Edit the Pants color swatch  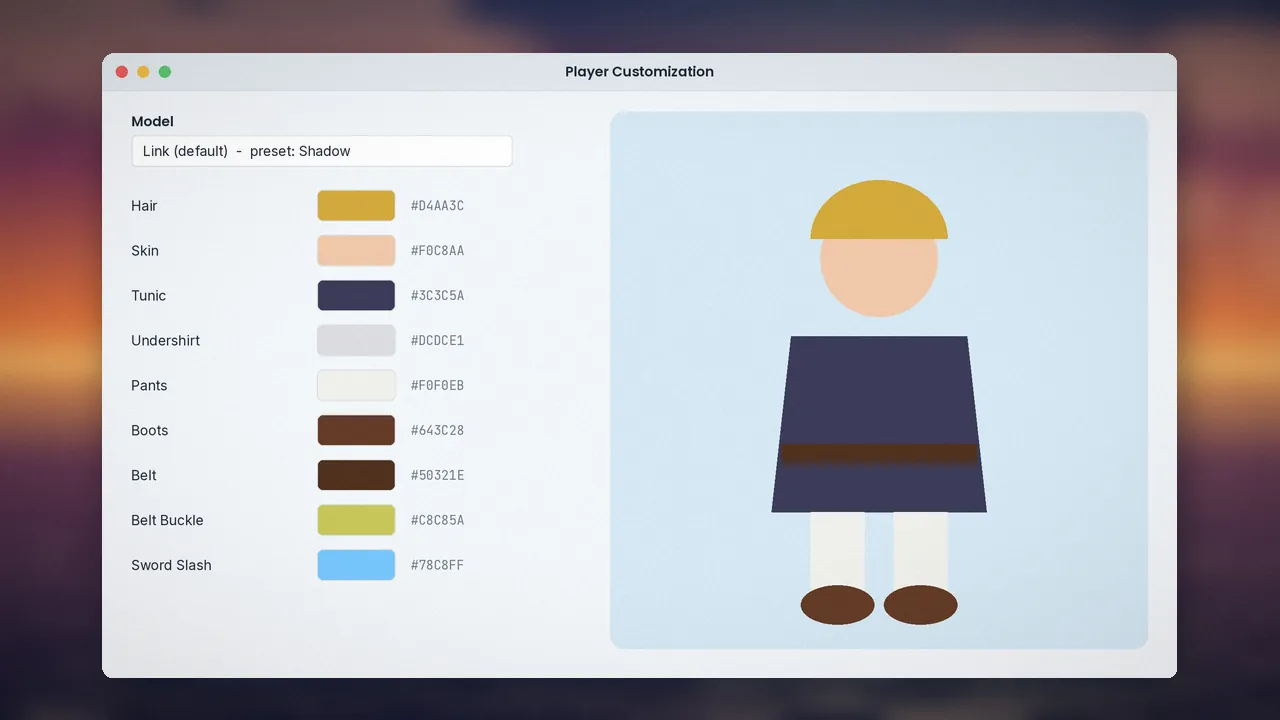tap(356, 386)
